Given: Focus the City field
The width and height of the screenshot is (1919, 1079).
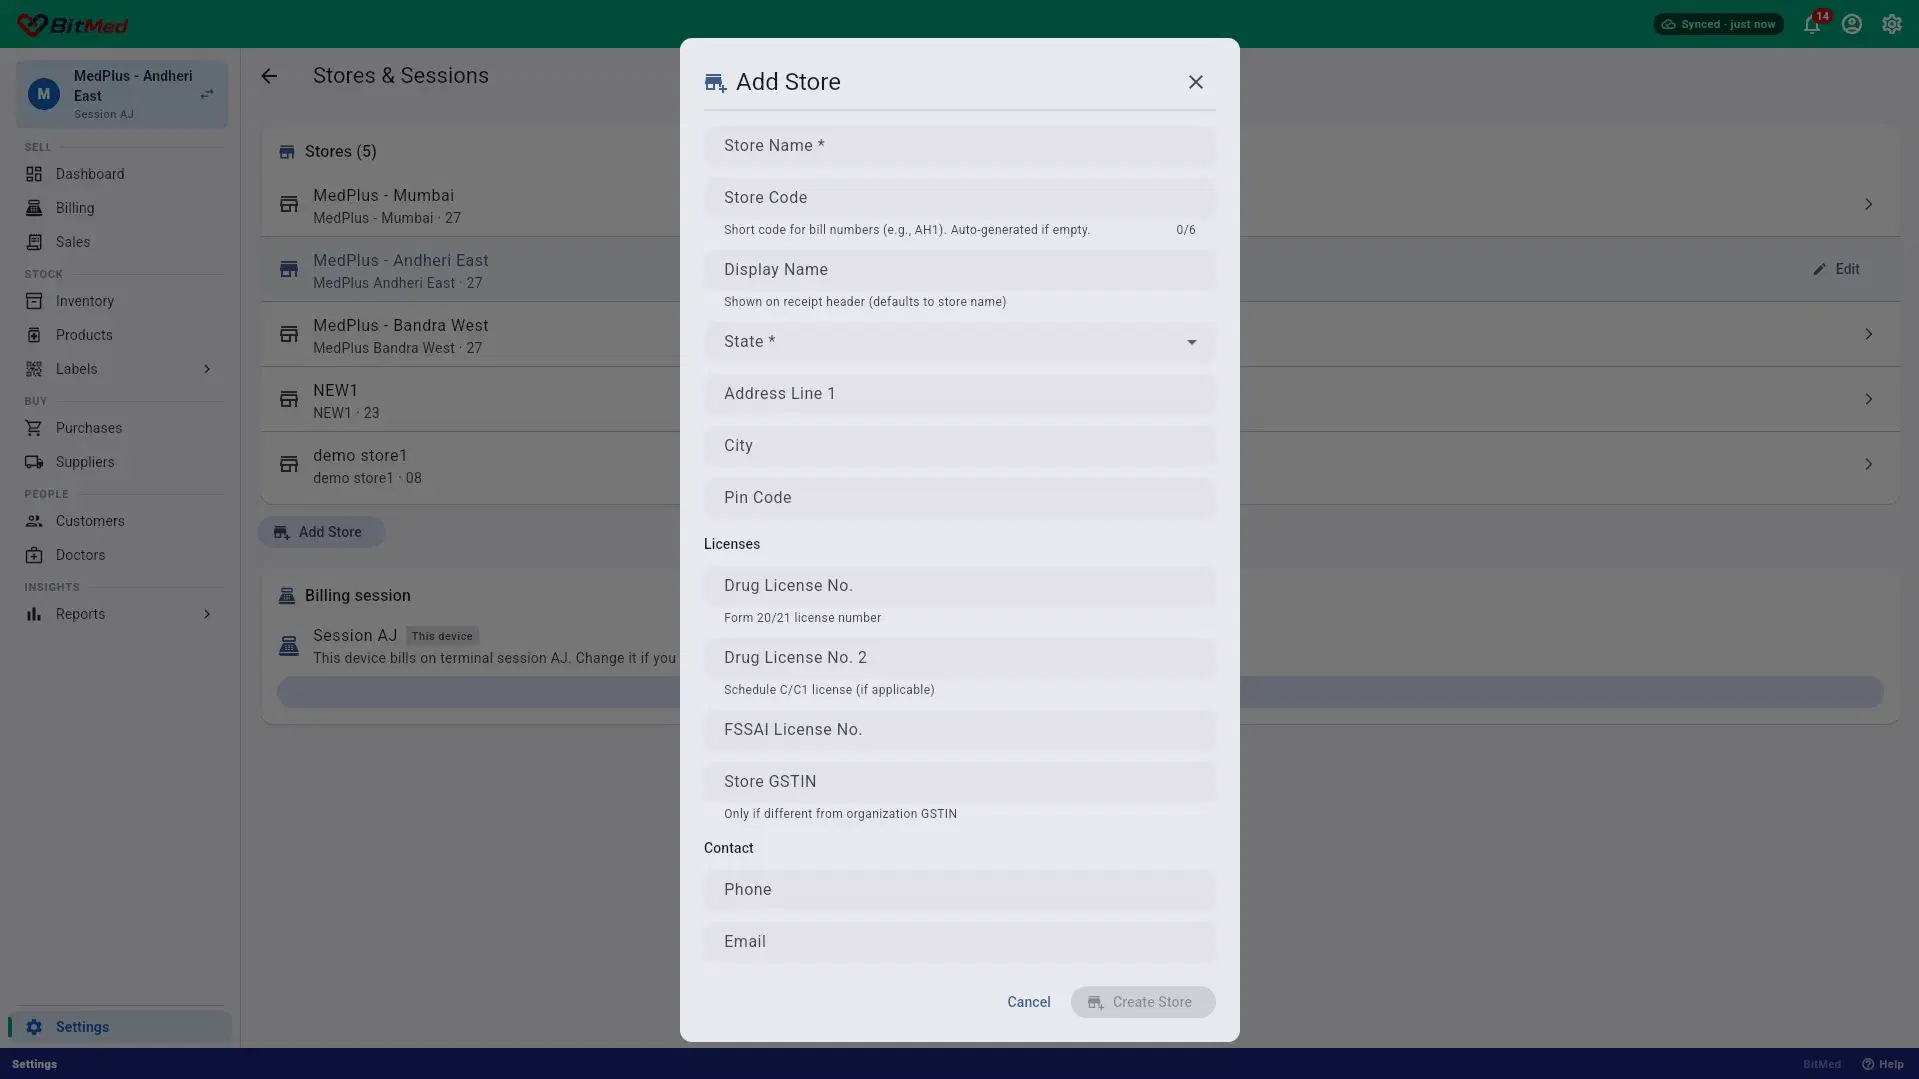Looking at the screenshot, I should (959, 446).
